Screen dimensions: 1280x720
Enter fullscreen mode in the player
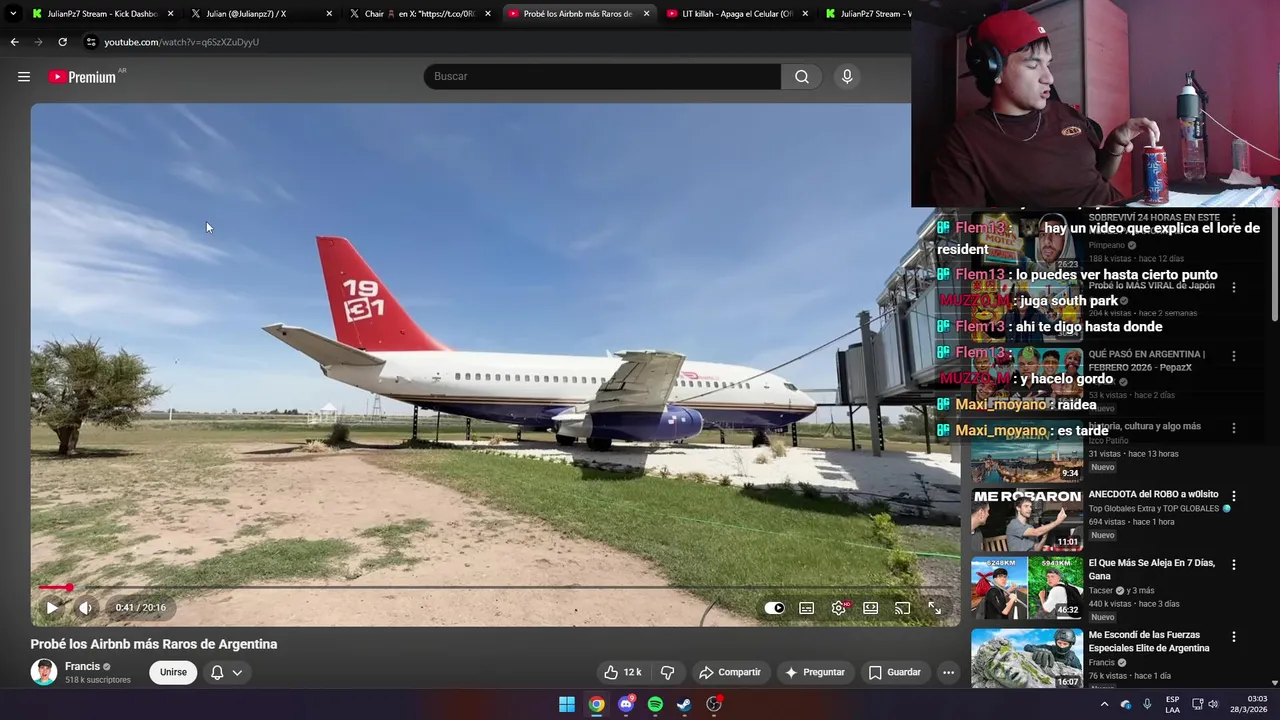(935, 608)
